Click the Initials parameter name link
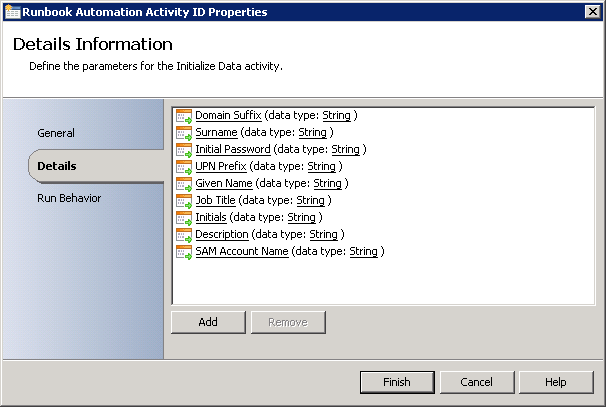Image resolution: width=606 pixels, height=407 pixels. (211, 218)
